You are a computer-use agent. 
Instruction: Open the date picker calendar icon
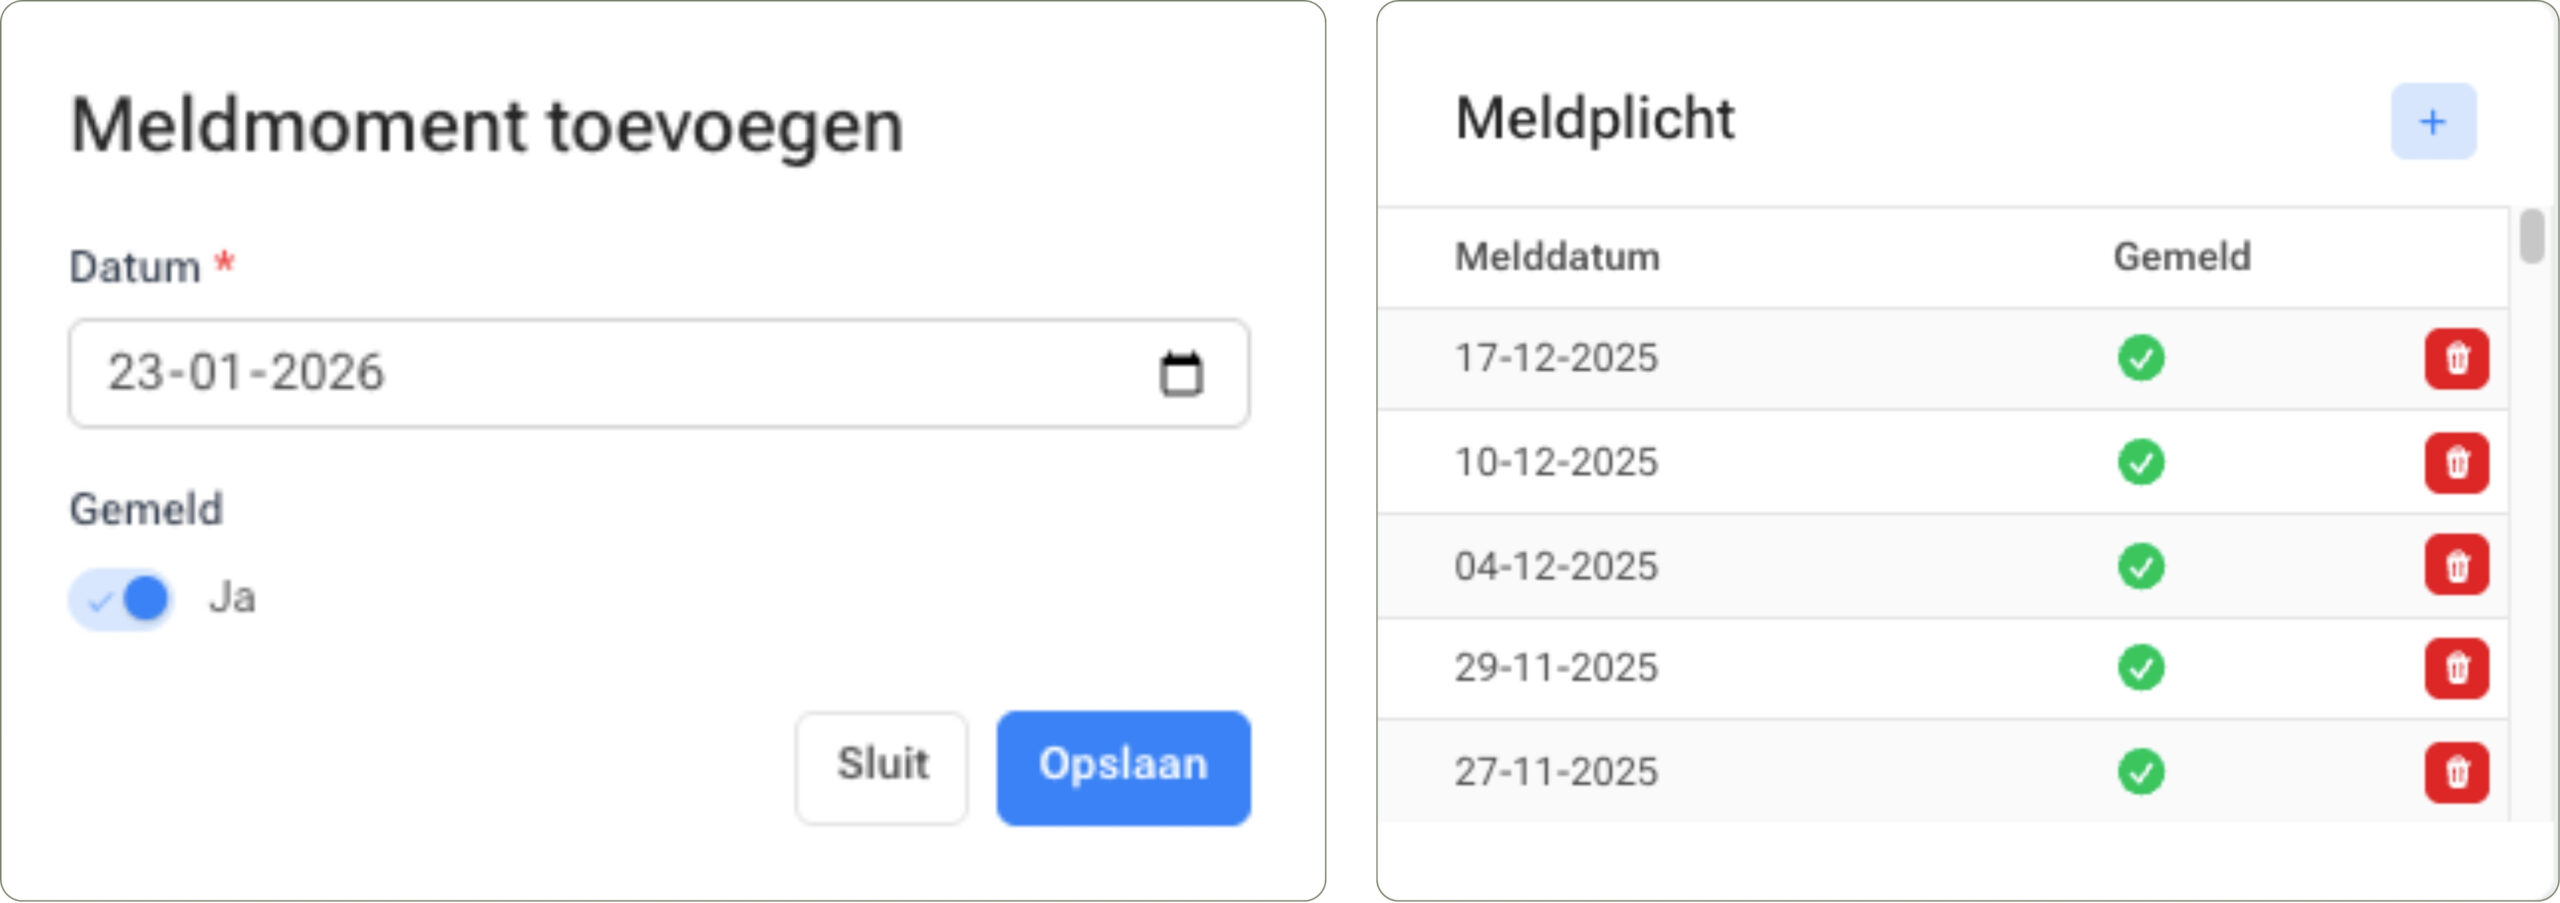(x=1180, y=373)
